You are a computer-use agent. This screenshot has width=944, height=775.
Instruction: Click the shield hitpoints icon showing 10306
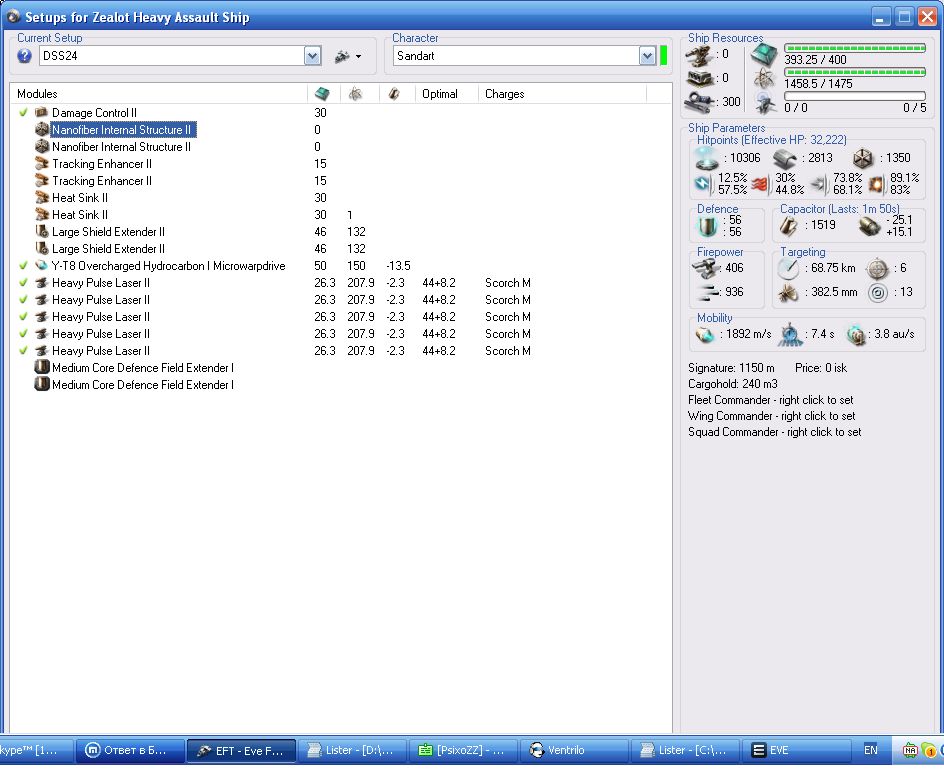706,158
